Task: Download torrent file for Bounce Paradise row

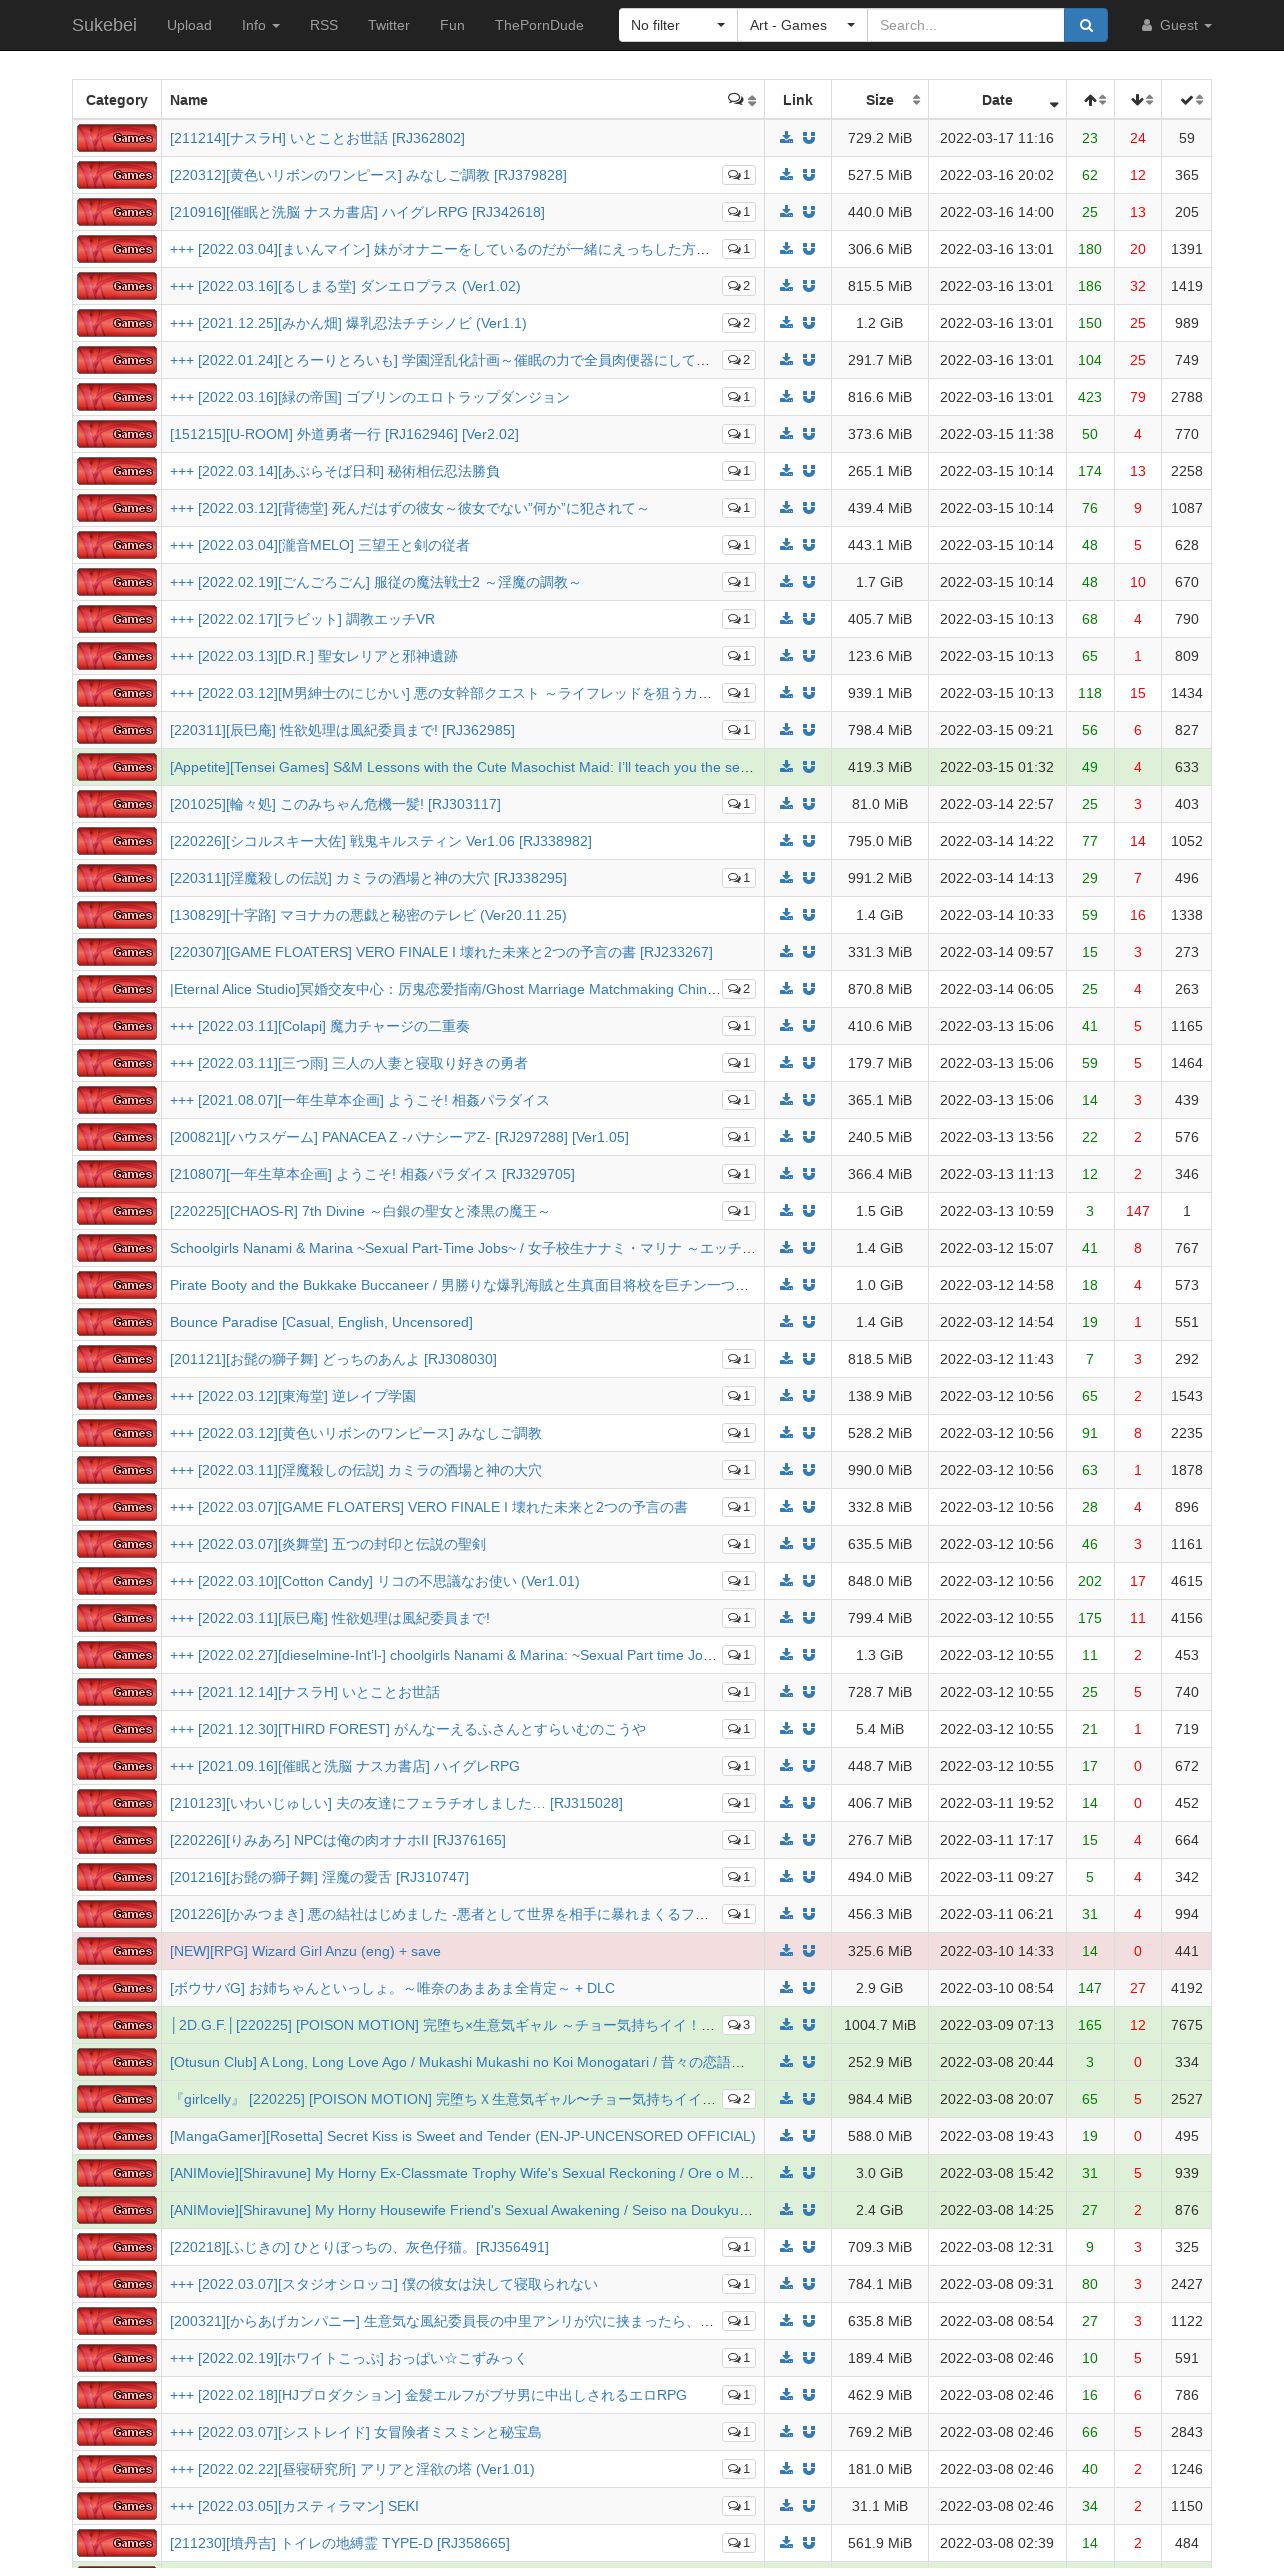Action: (786, 1322)
